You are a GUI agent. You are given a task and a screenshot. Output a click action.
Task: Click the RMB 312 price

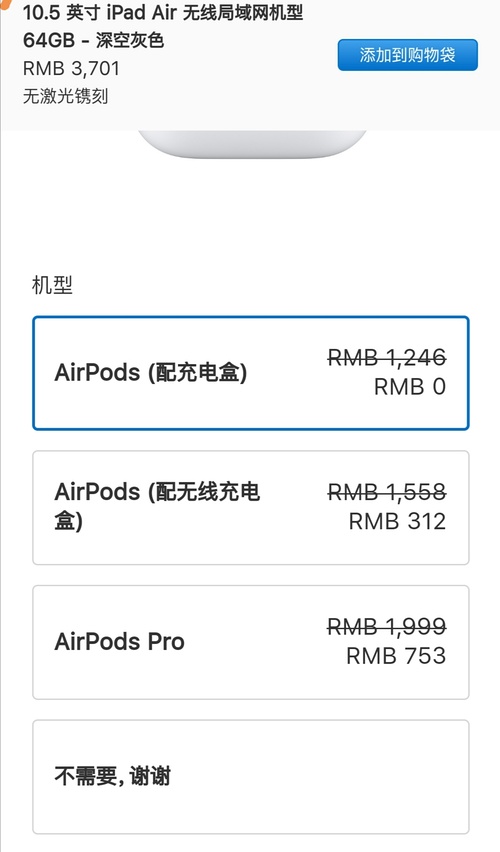coord(397,522)
